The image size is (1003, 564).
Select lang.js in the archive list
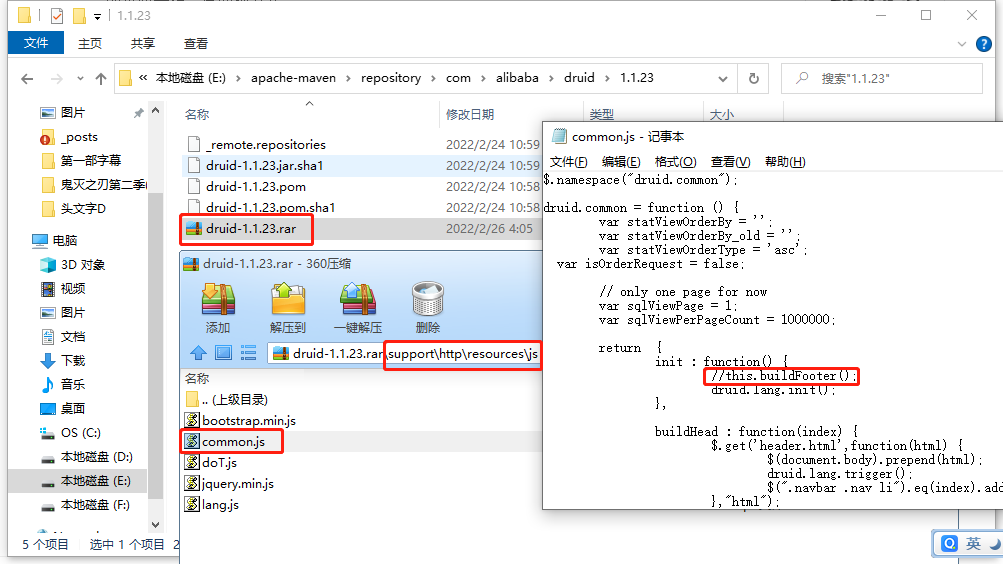coord(212,505)
